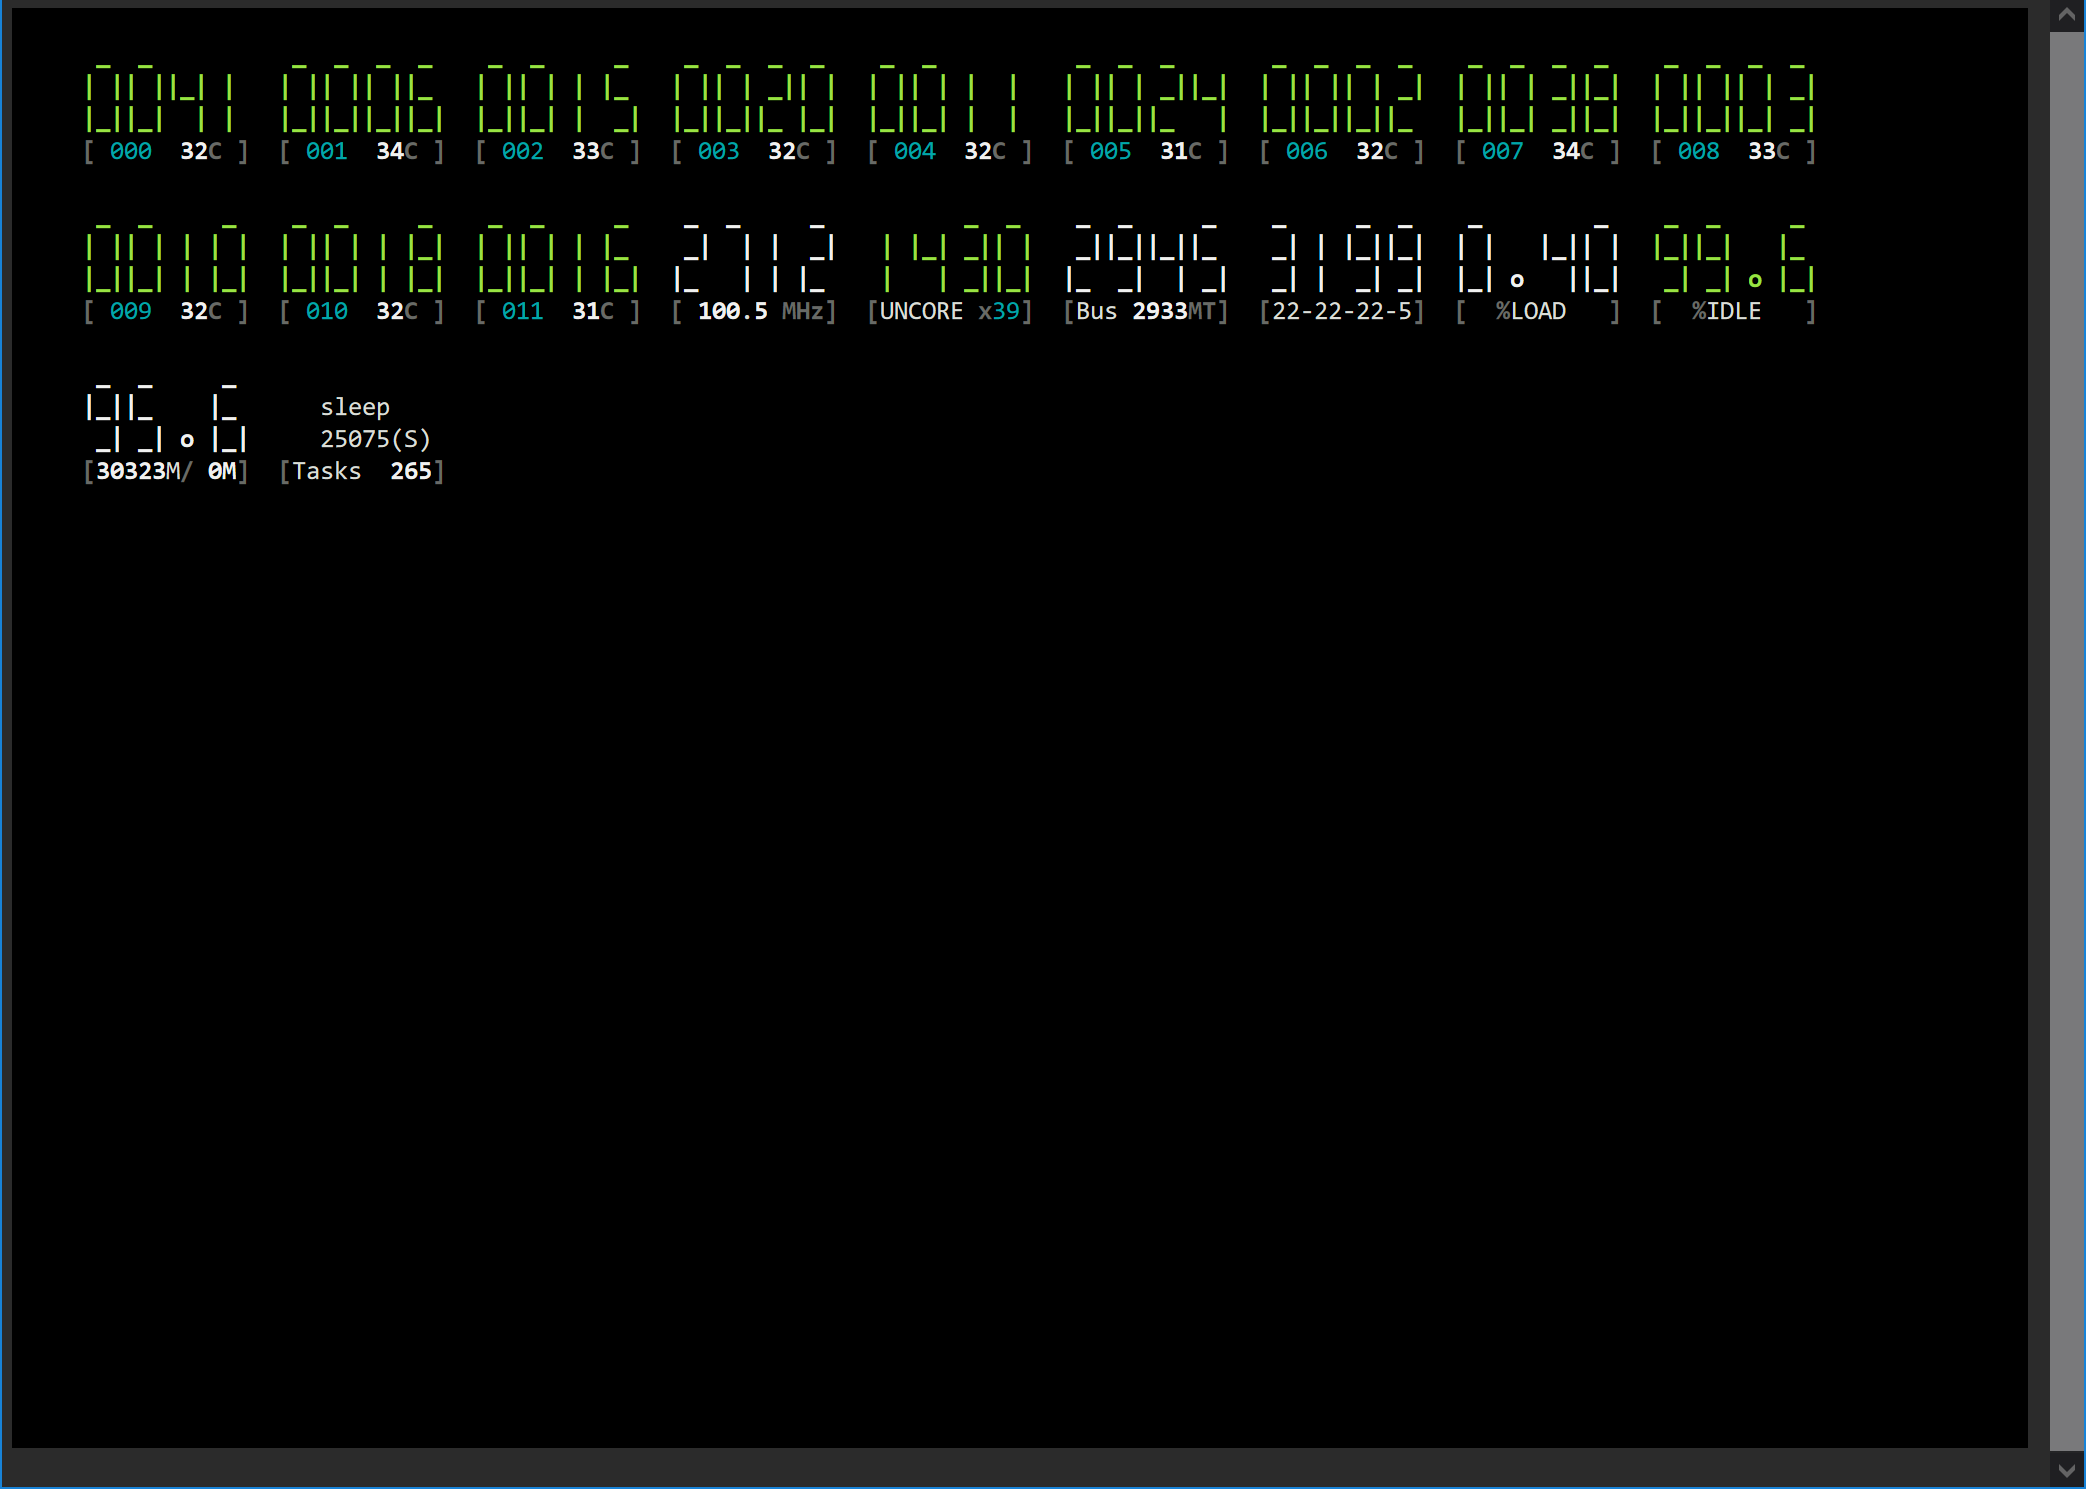Screen dimensions: 2086x1489
Task: Select the core 009 label
Action: [131, 311]
